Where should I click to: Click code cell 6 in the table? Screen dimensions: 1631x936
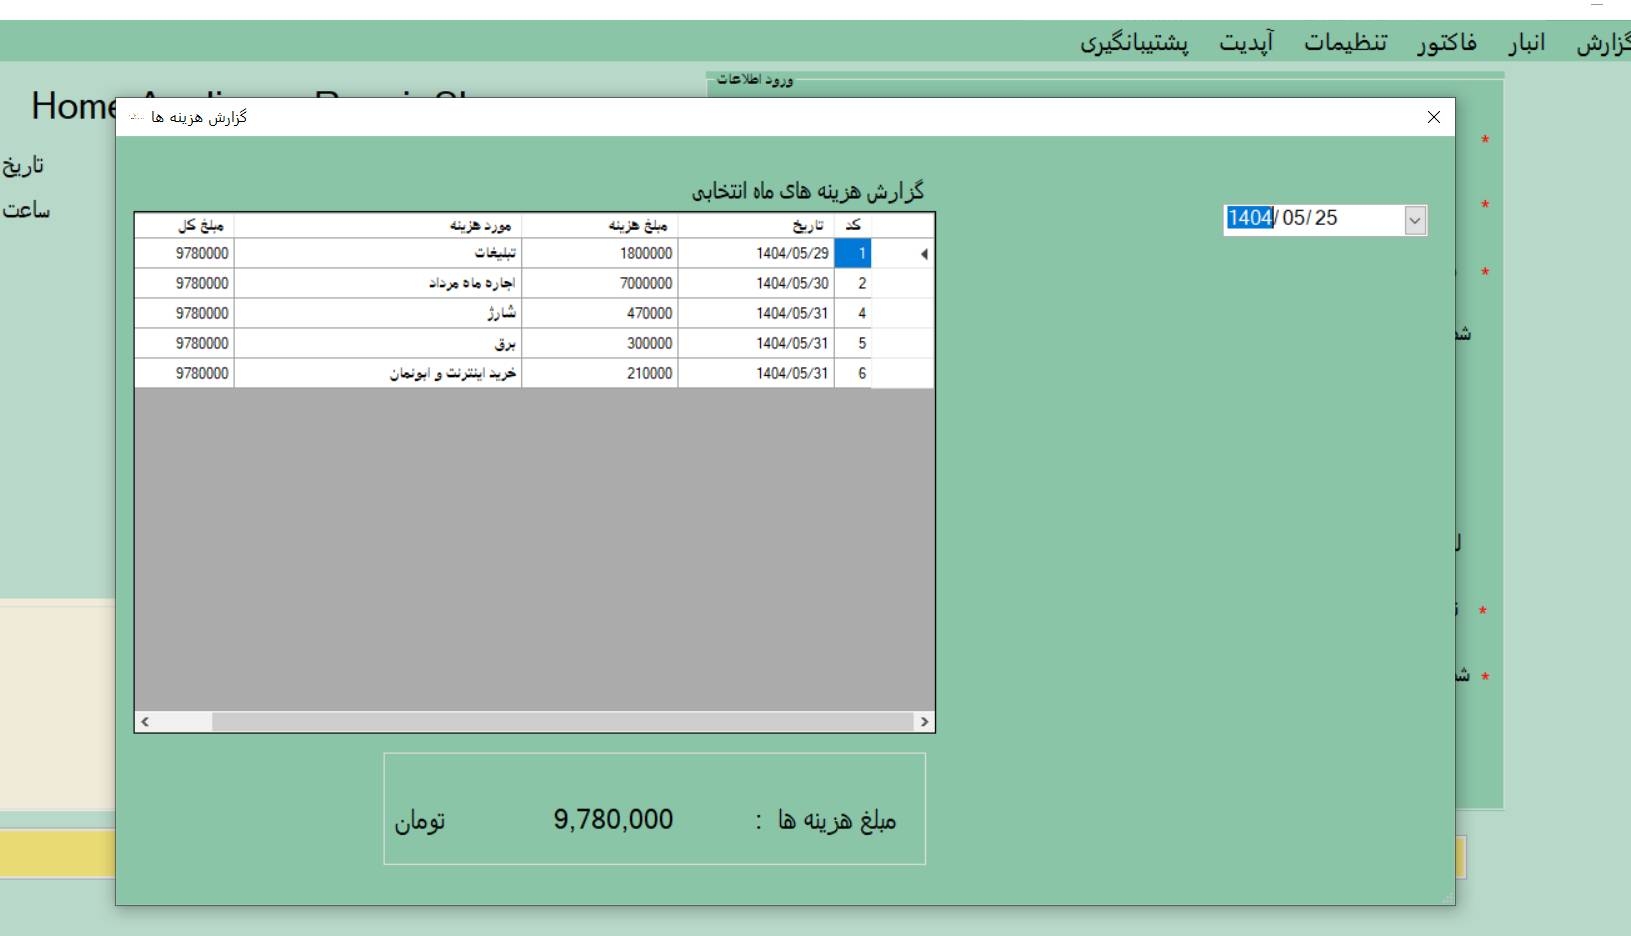853,374
